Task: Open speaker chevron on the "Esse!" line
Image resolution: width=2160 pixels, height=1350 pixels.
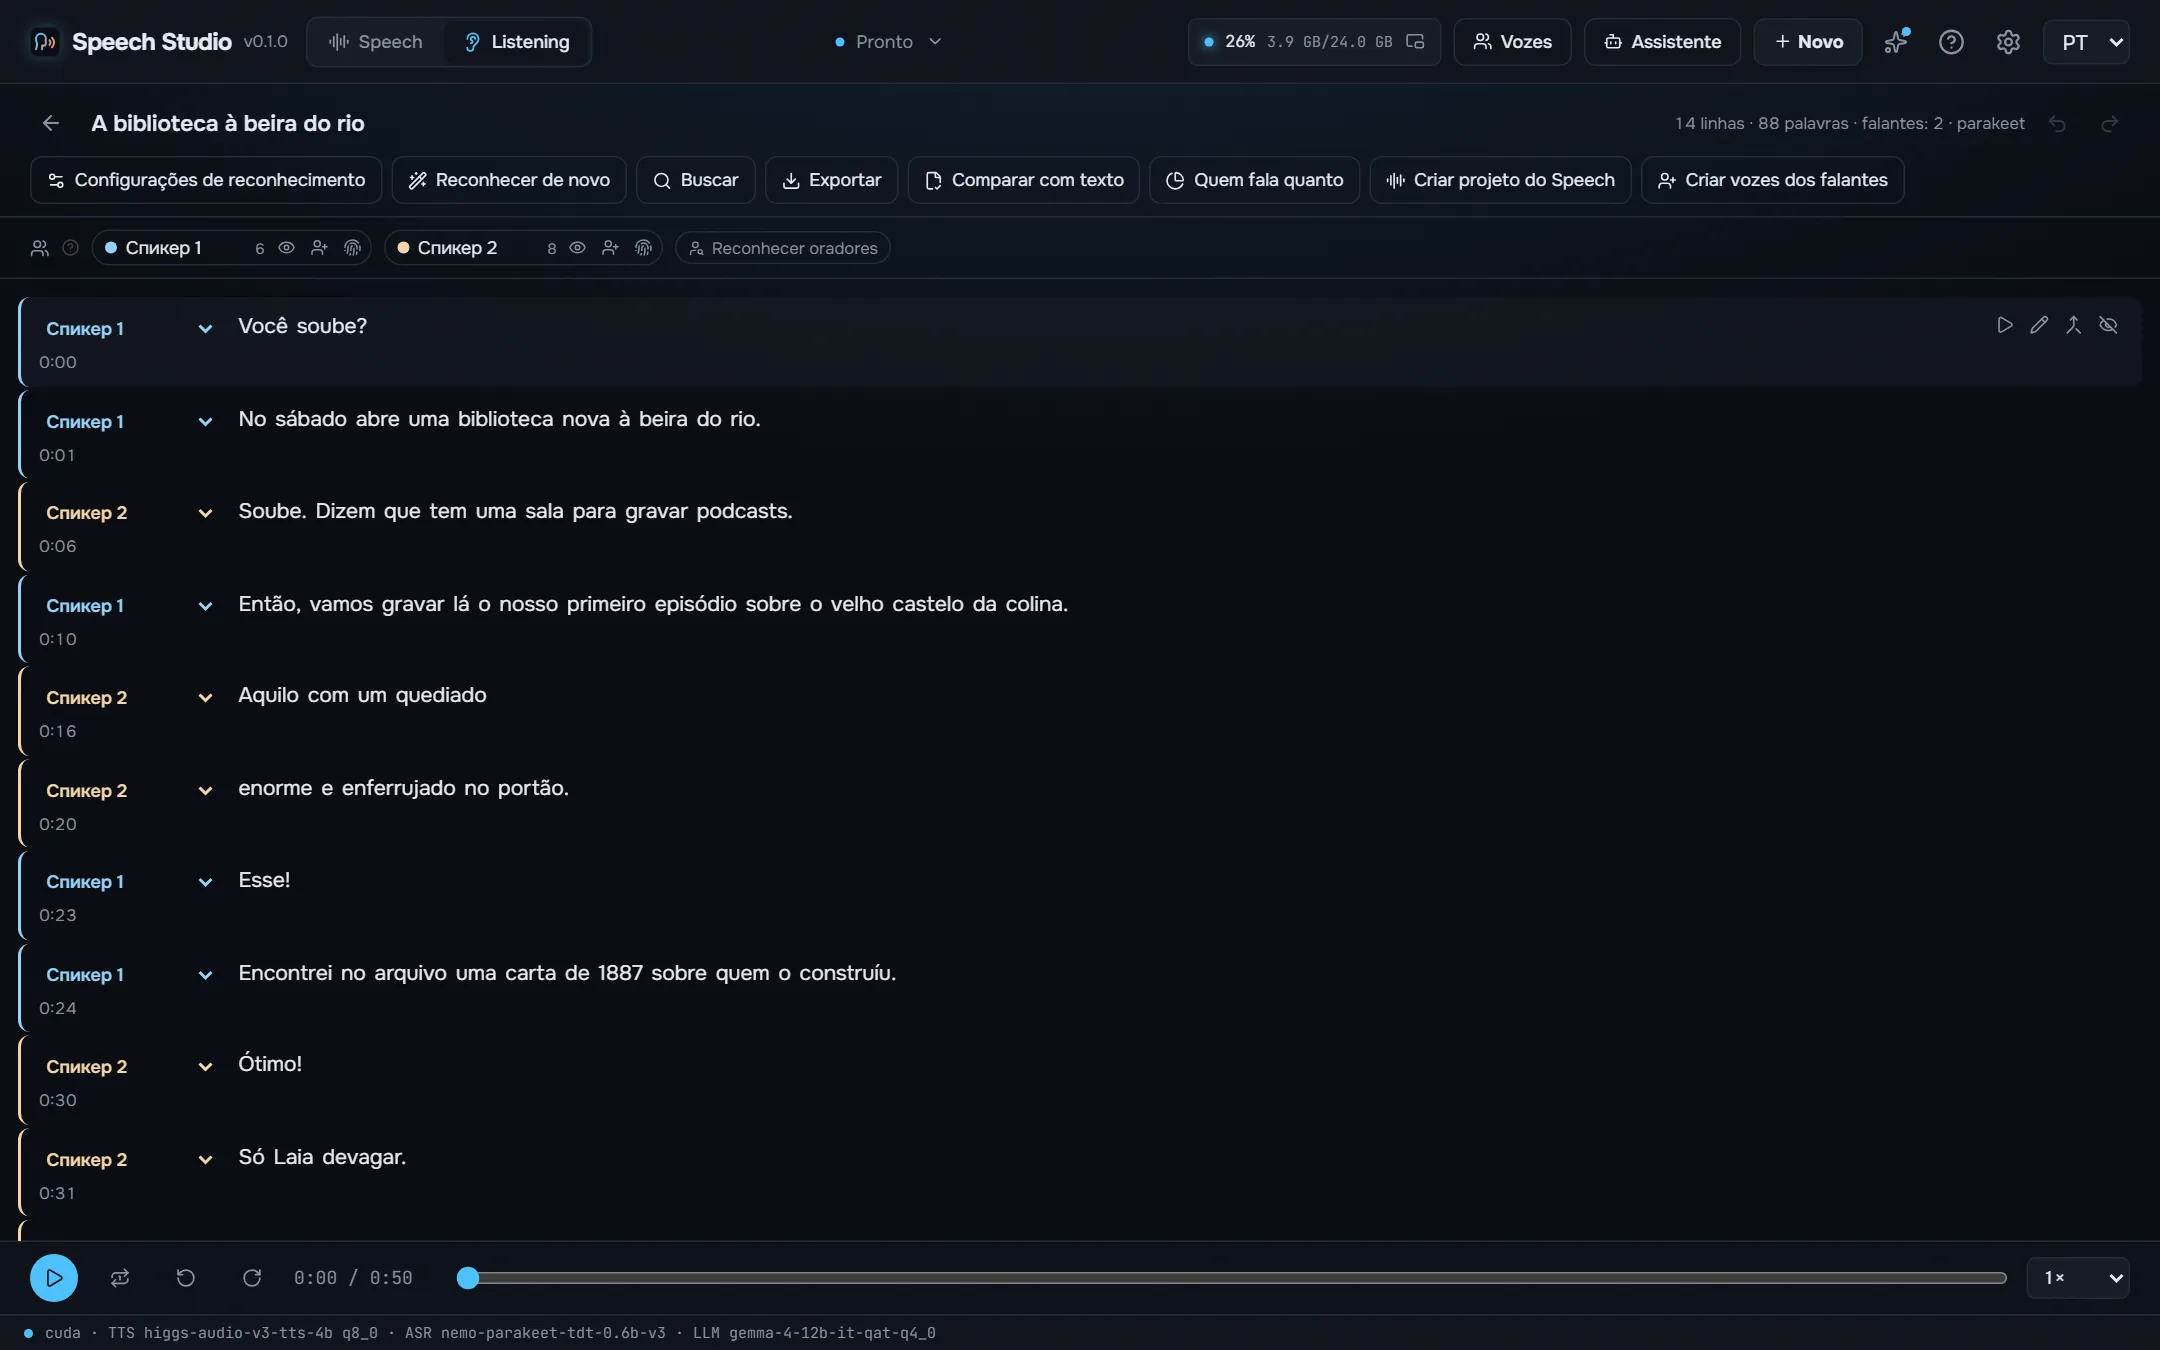Action: click(205, 882)
